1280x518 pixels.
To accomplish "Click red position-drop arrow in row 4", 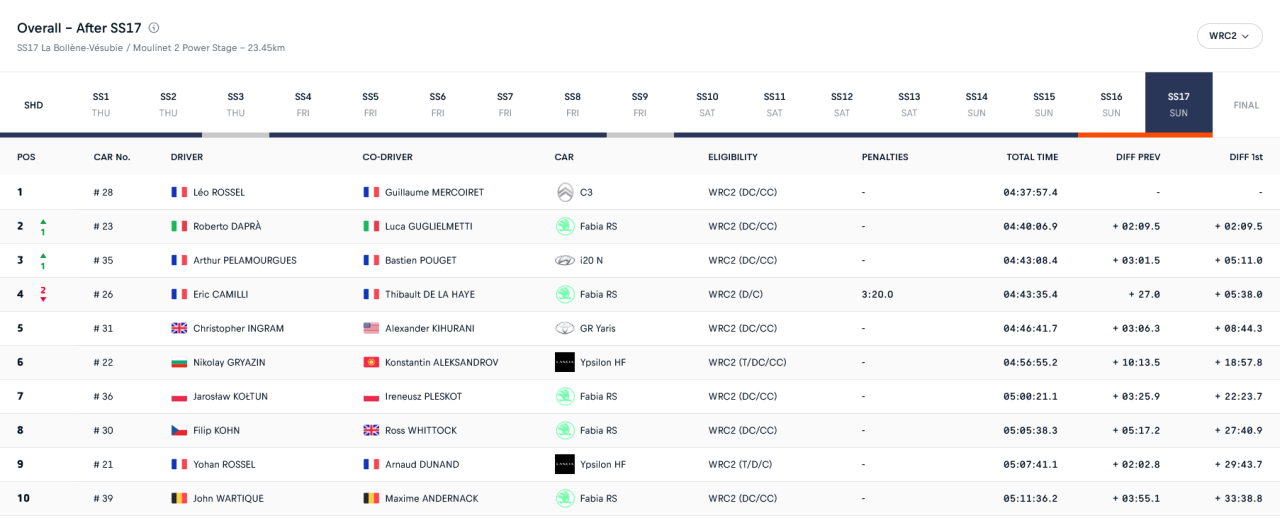I will 43,299.
